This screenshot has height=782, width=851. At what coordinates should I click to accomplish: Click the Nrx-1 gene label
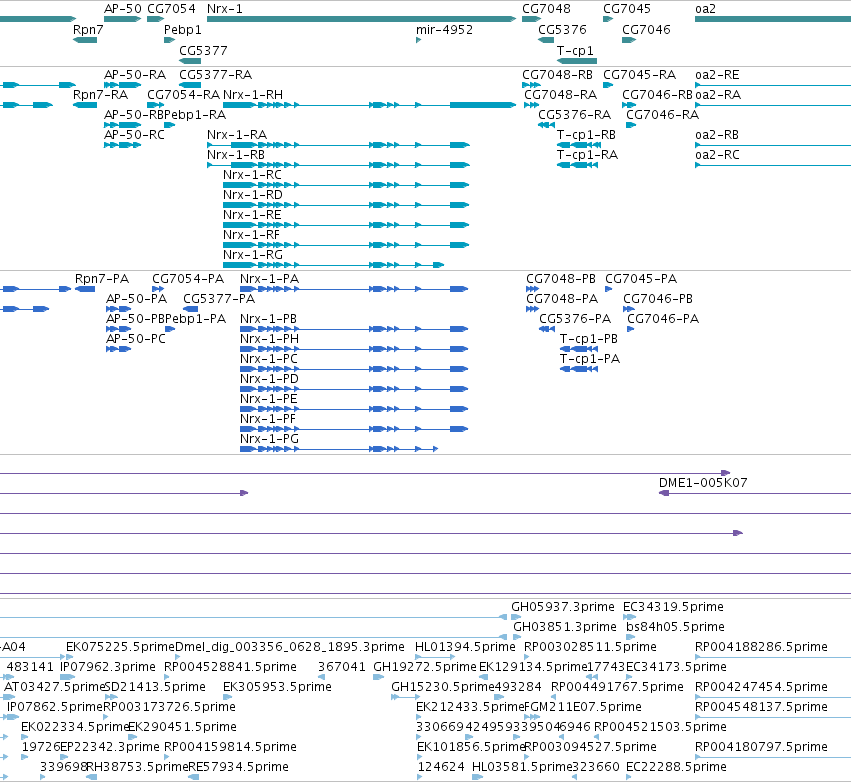coord(225,9)
